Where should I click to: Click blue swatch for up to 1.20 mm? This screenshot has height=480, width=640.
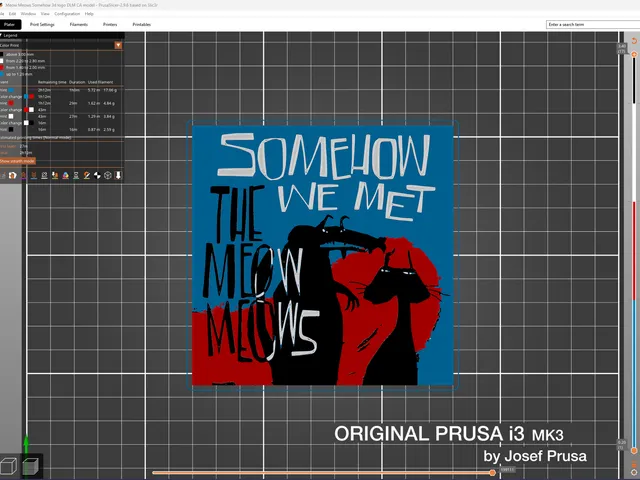pos(2,74)
